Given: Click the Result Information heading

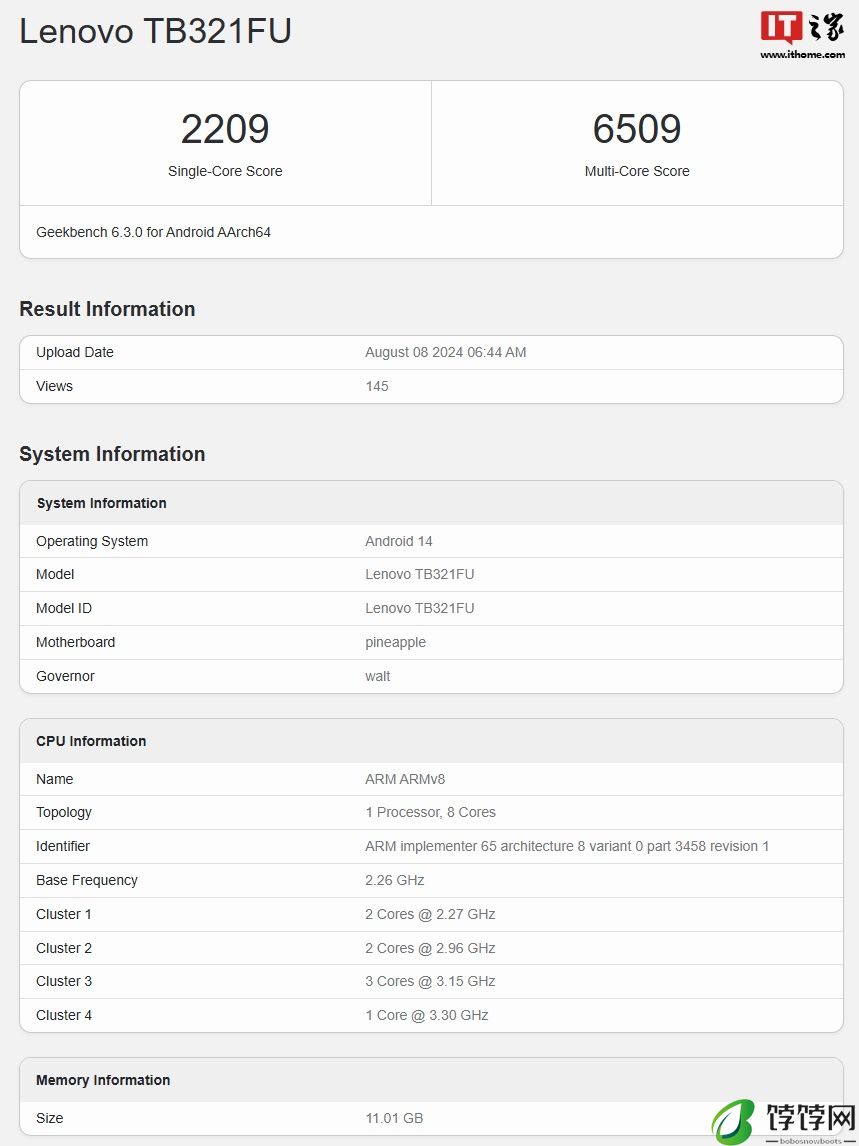Looking at the screenshot, I should click(x=107, y=309).
